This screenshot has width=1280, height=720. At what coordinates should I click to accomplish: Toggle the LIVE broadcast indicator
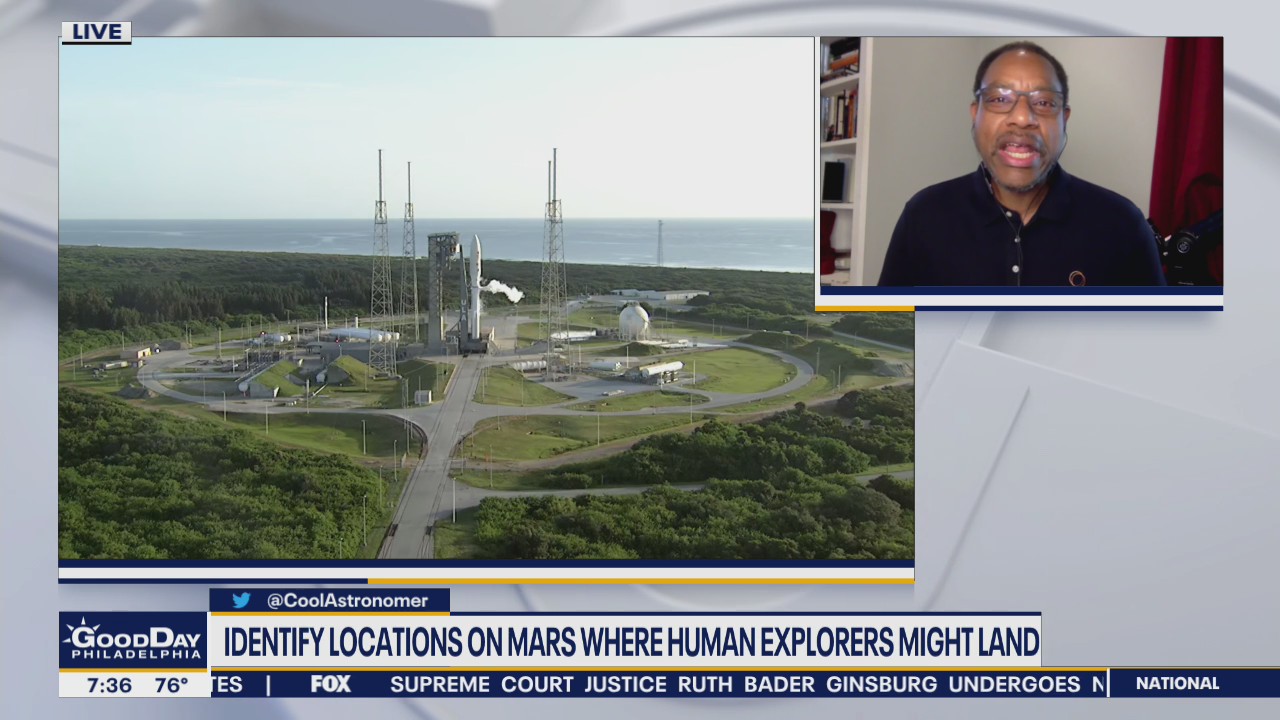coord(96,31)
